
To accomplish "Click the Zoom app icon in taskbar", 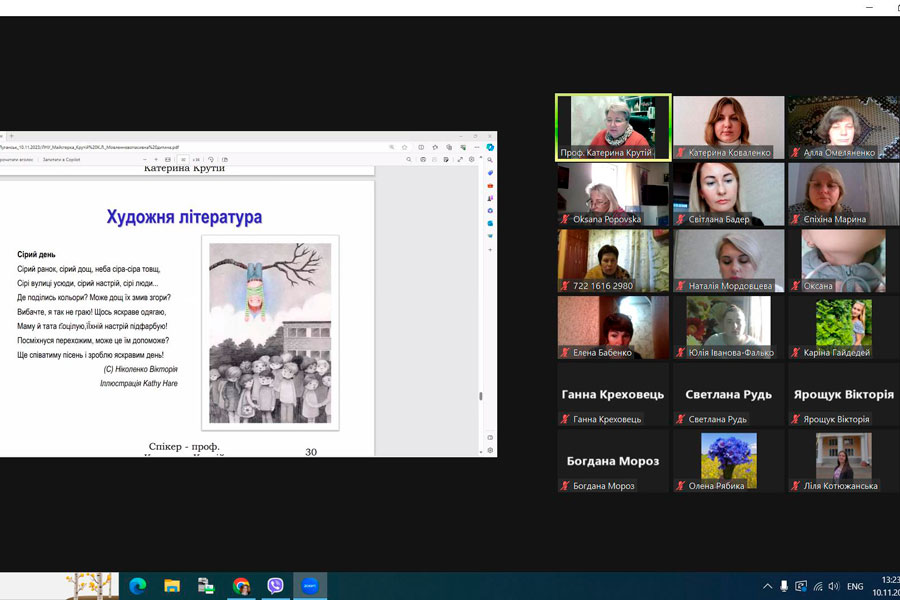I will [310, 586].
